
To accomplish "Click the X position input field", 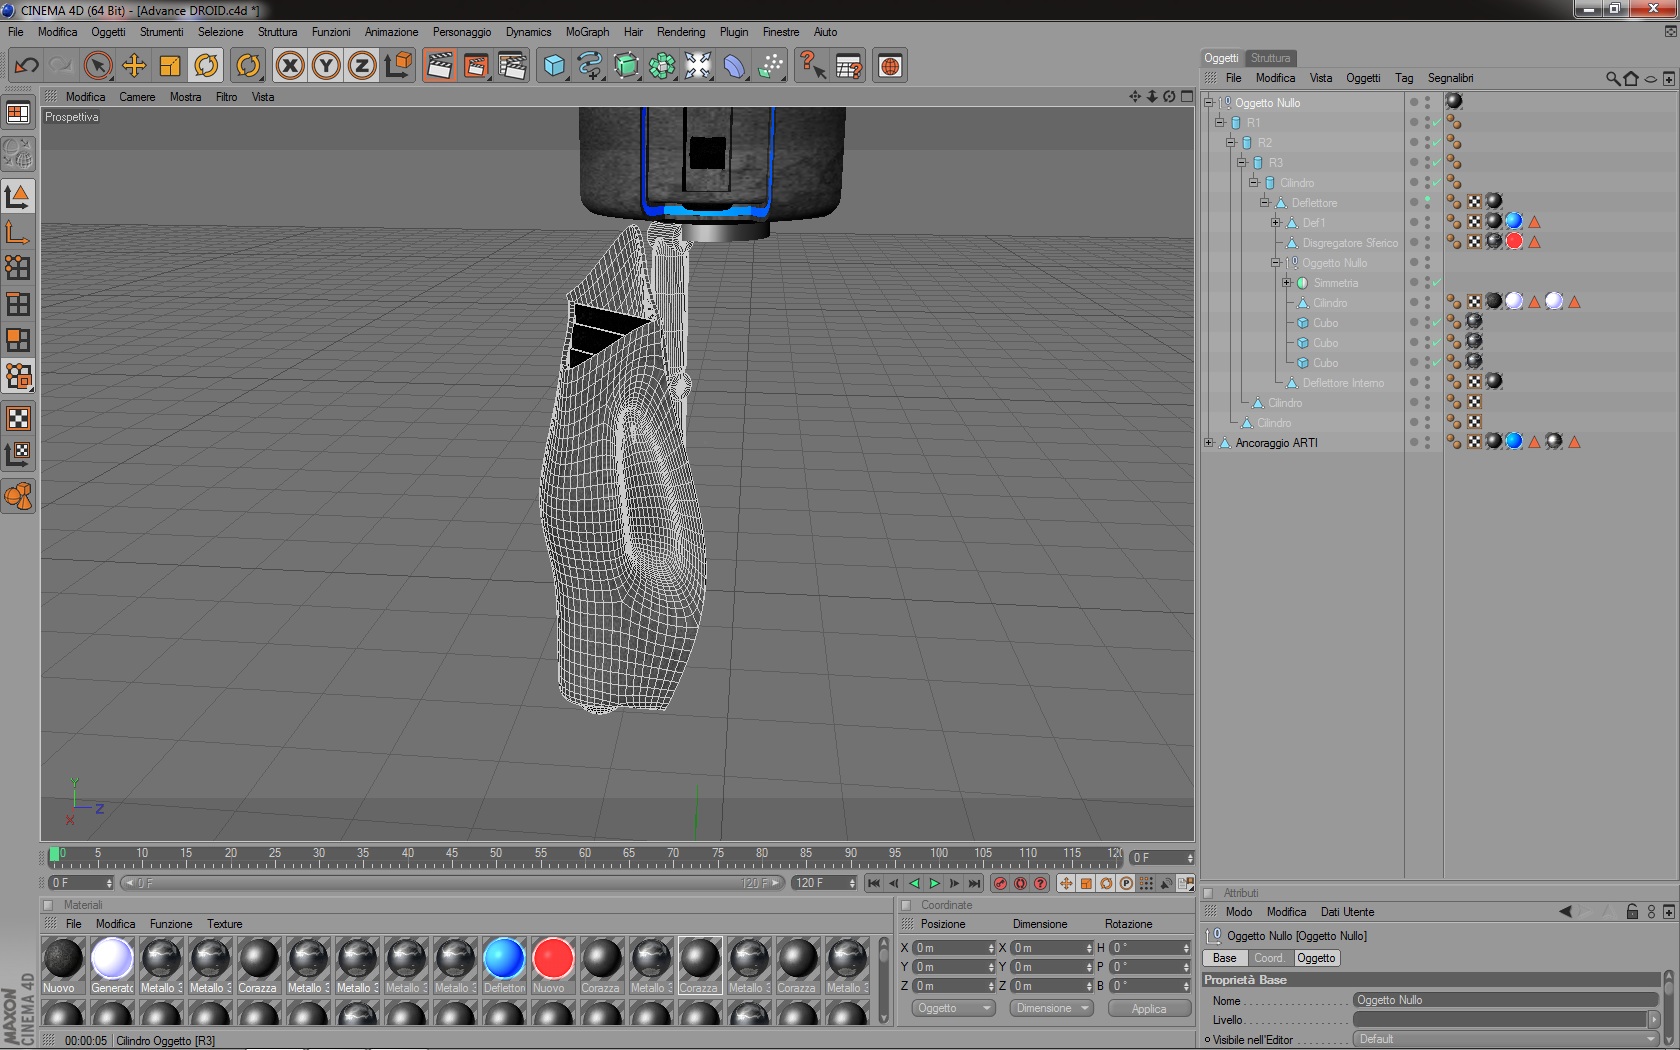I will (953, 948).
